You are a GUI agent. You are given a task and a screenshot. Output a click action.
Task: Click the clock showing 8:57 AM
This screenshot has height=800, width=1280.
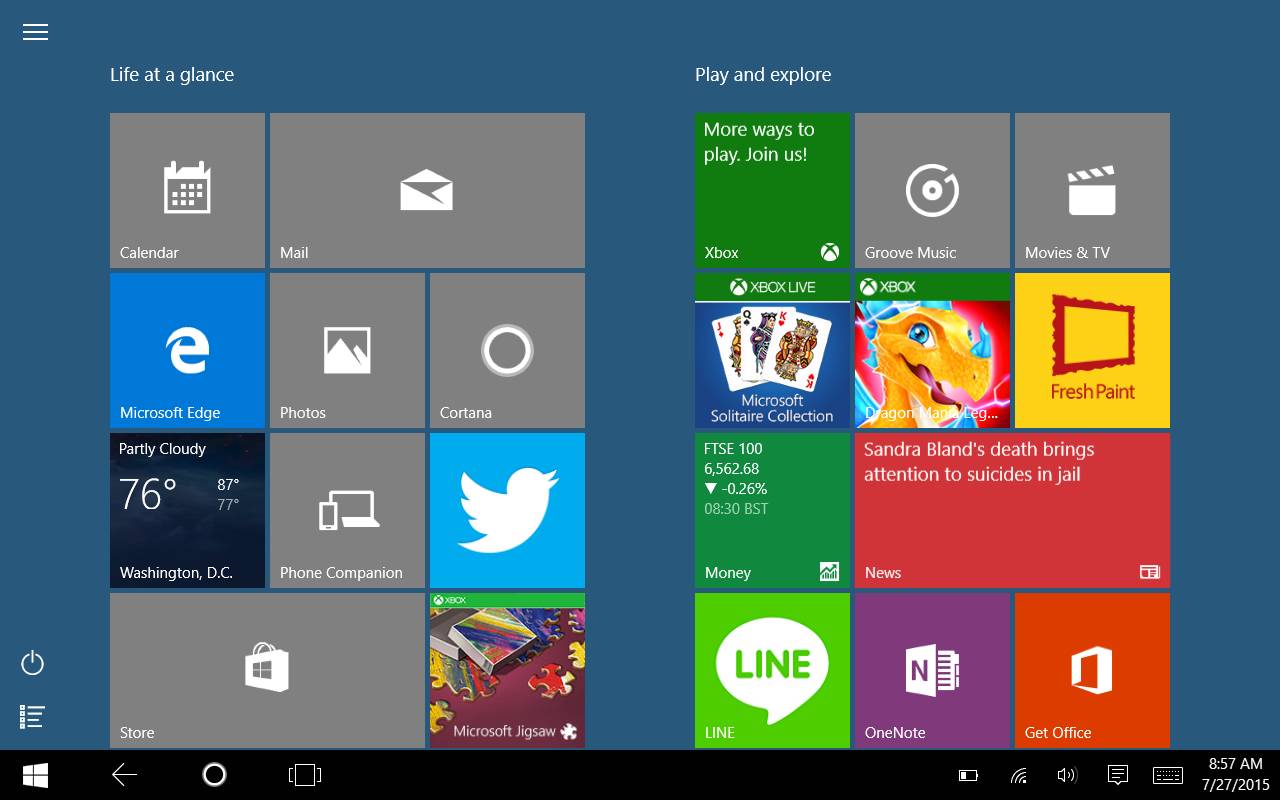(1235, 764)
